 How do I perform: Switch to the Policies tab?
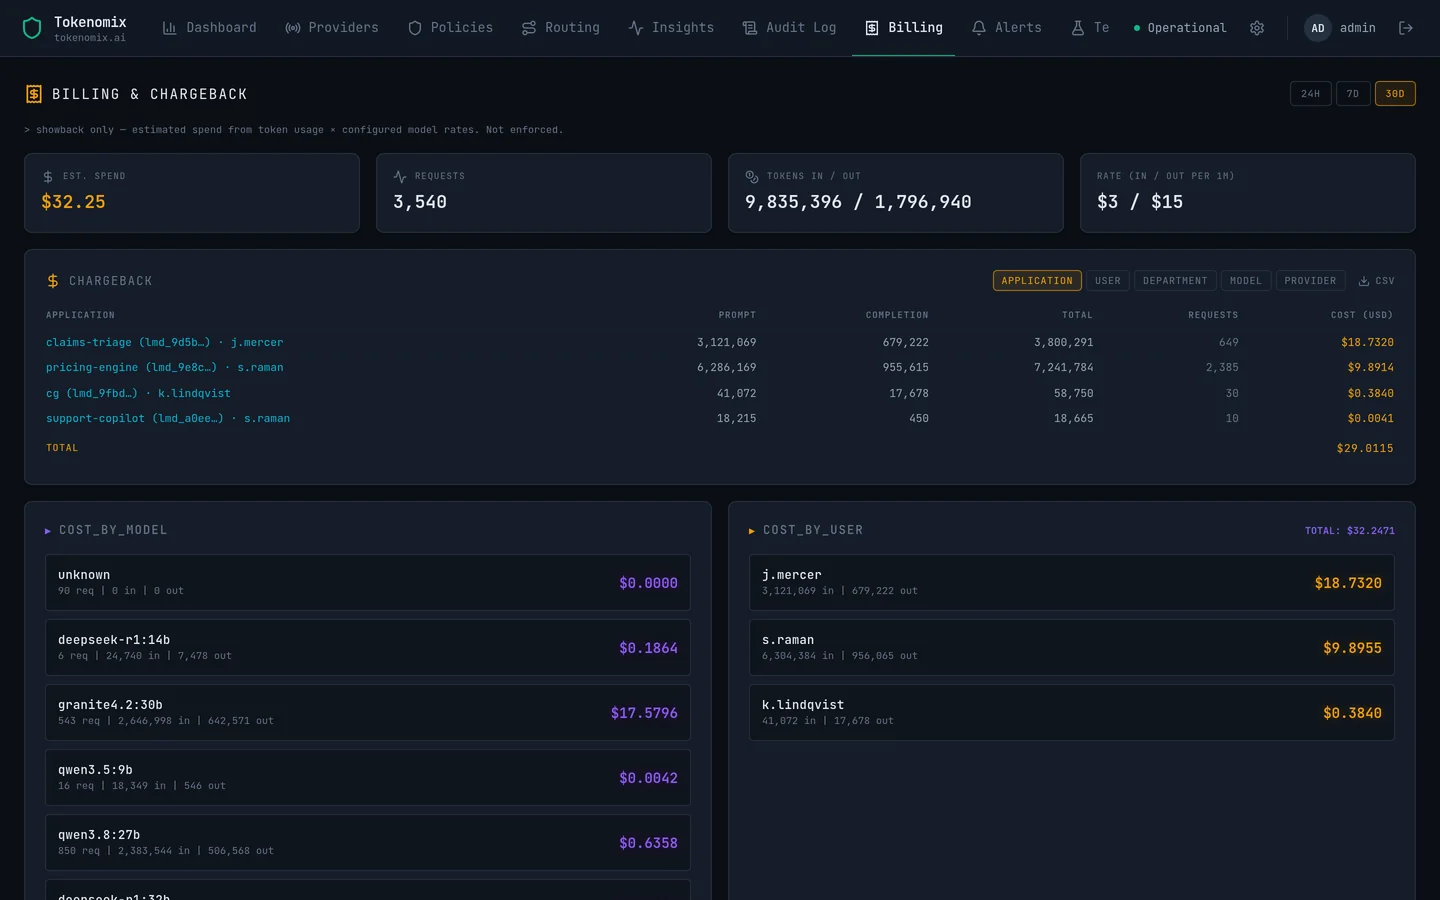click(x=450, y=28)
